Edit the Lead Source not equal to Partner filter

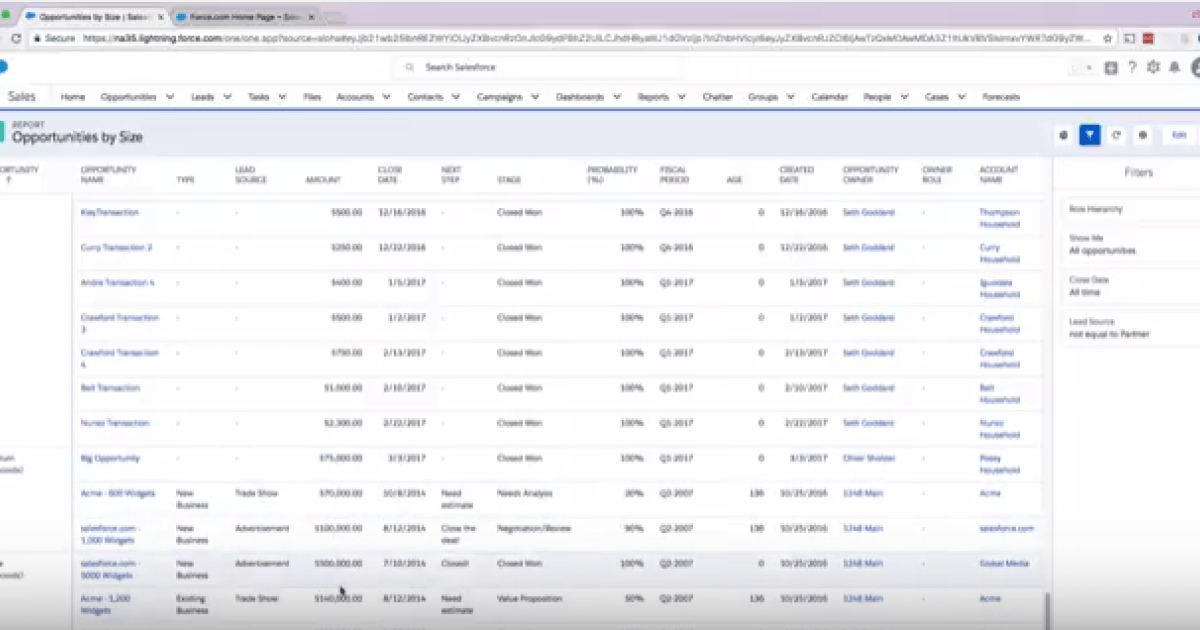click(1130, 328)
